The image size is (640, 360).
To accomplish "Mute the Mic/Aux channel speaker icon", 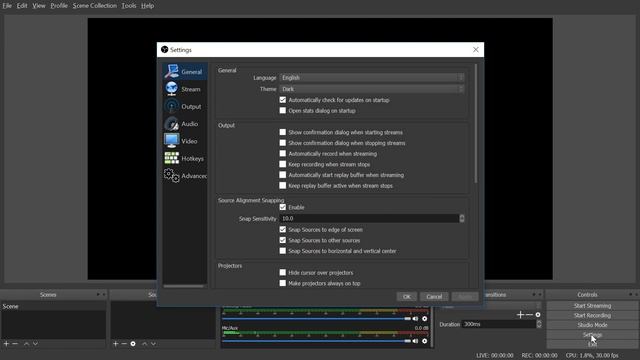I will point(416,341).
